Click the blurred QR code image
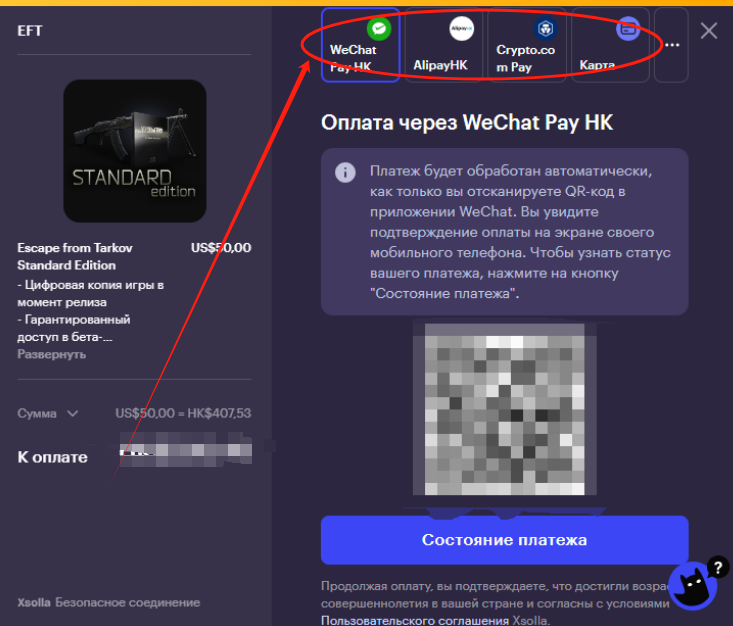 point(504,409)
